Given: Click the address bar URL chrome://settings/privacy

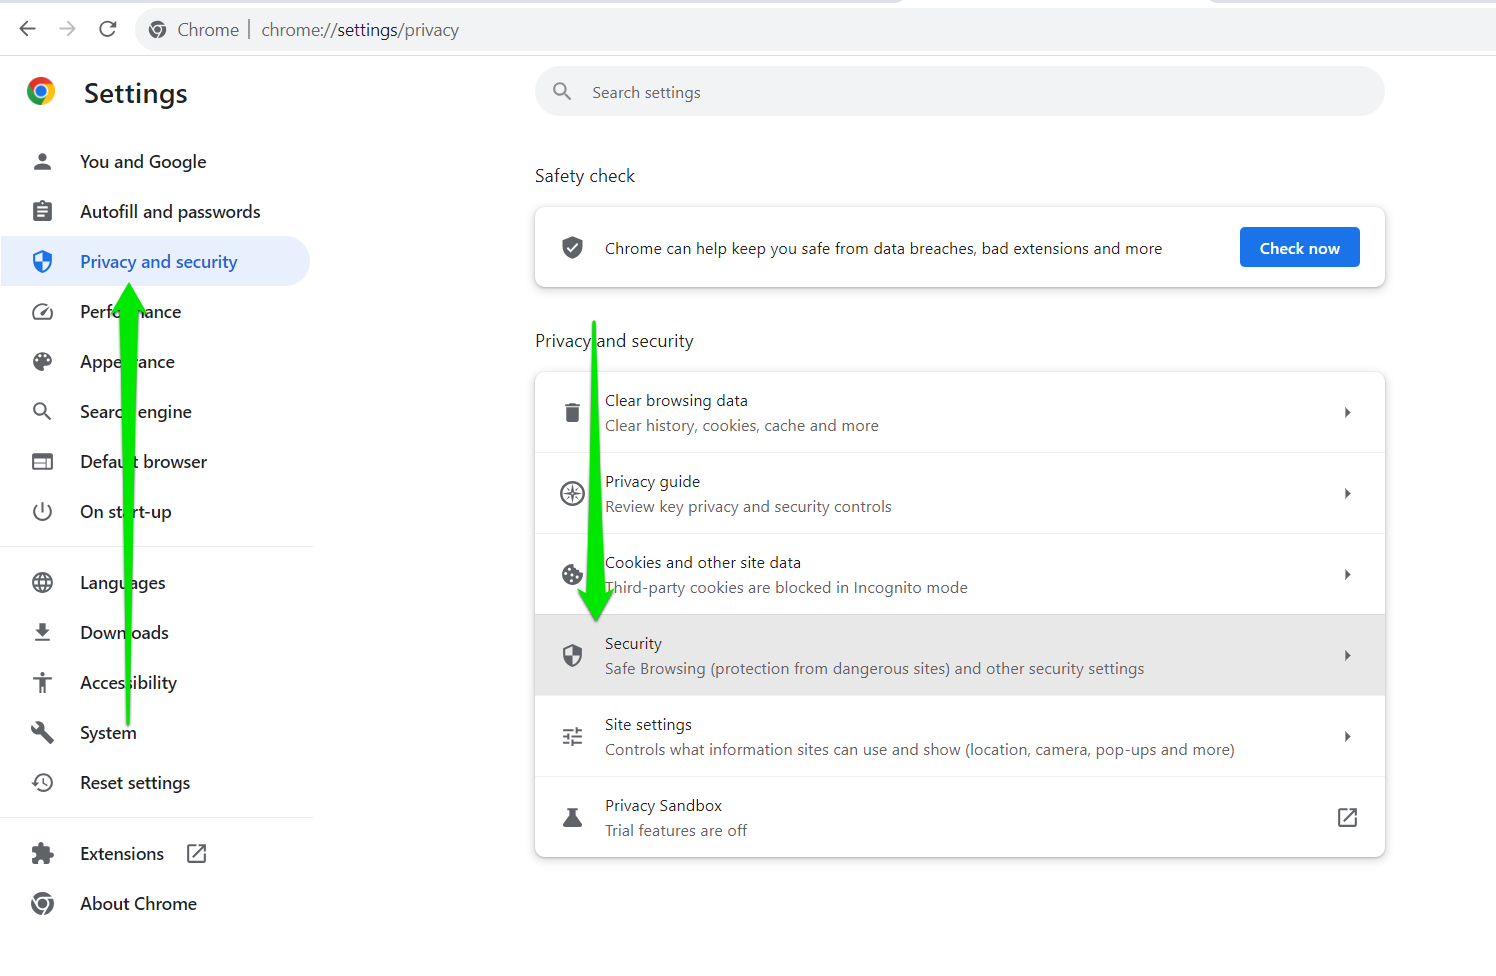Looking at the screenshot, I should coord(360,30).
